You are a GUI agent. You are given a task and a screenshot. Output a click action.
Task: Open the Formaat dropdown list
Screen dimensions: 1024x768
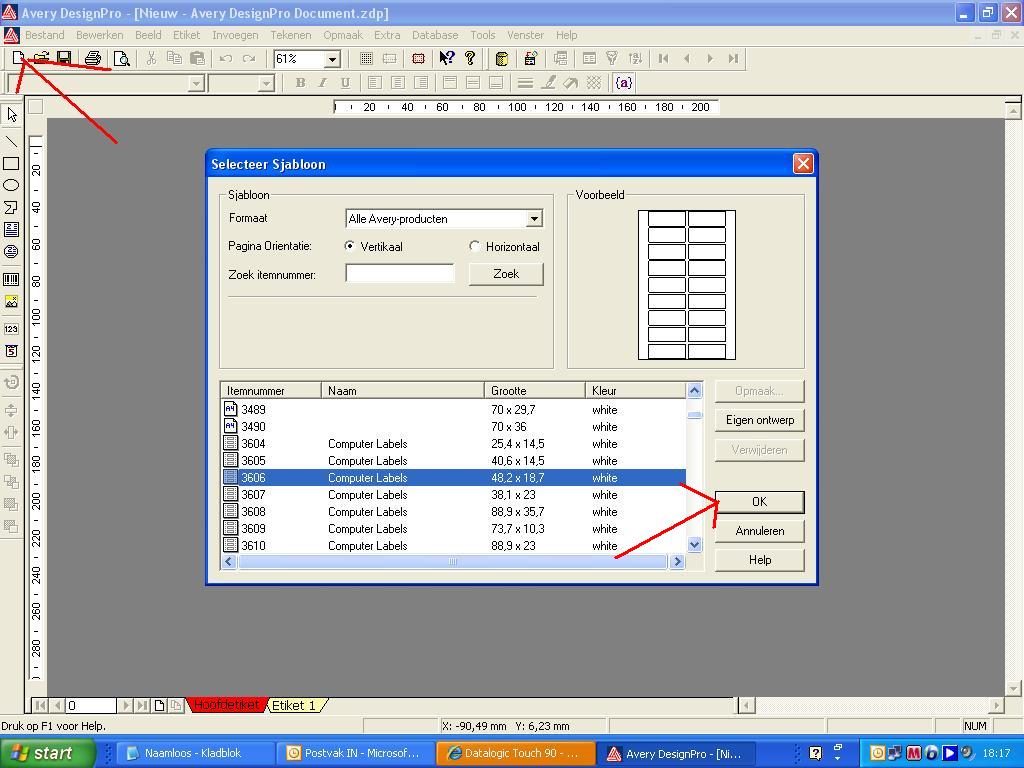[x=534, y=219]
